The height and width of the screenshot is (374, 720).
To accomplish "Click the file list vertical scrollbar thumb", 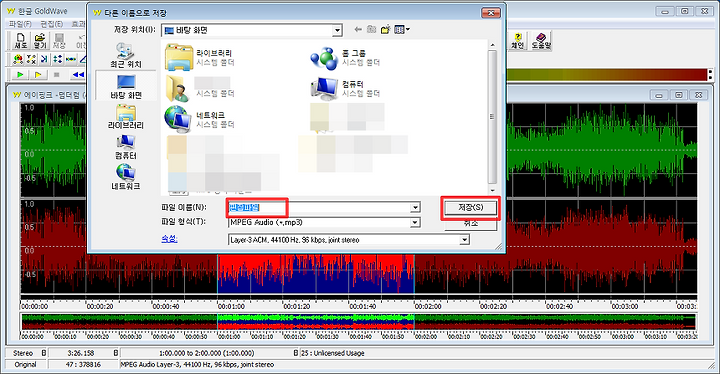I will pyautogui.click(x=492, y=117).
